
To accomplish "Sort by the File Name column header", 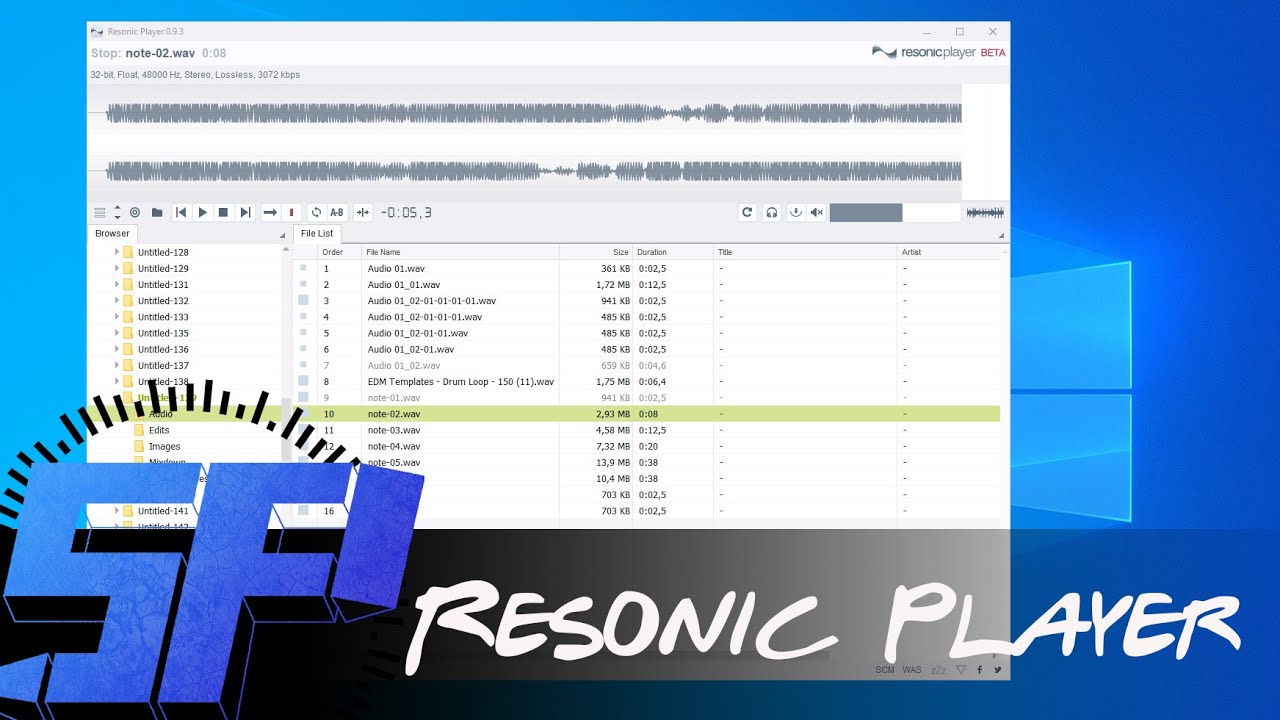I will tap(460, 252).
